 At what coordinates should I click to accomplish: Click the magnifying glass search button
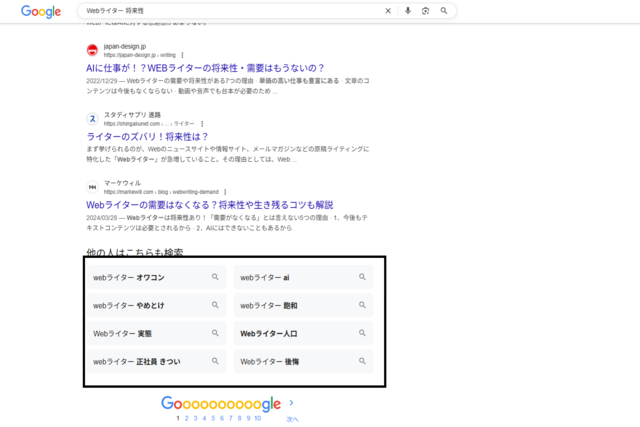pos(444,11)
